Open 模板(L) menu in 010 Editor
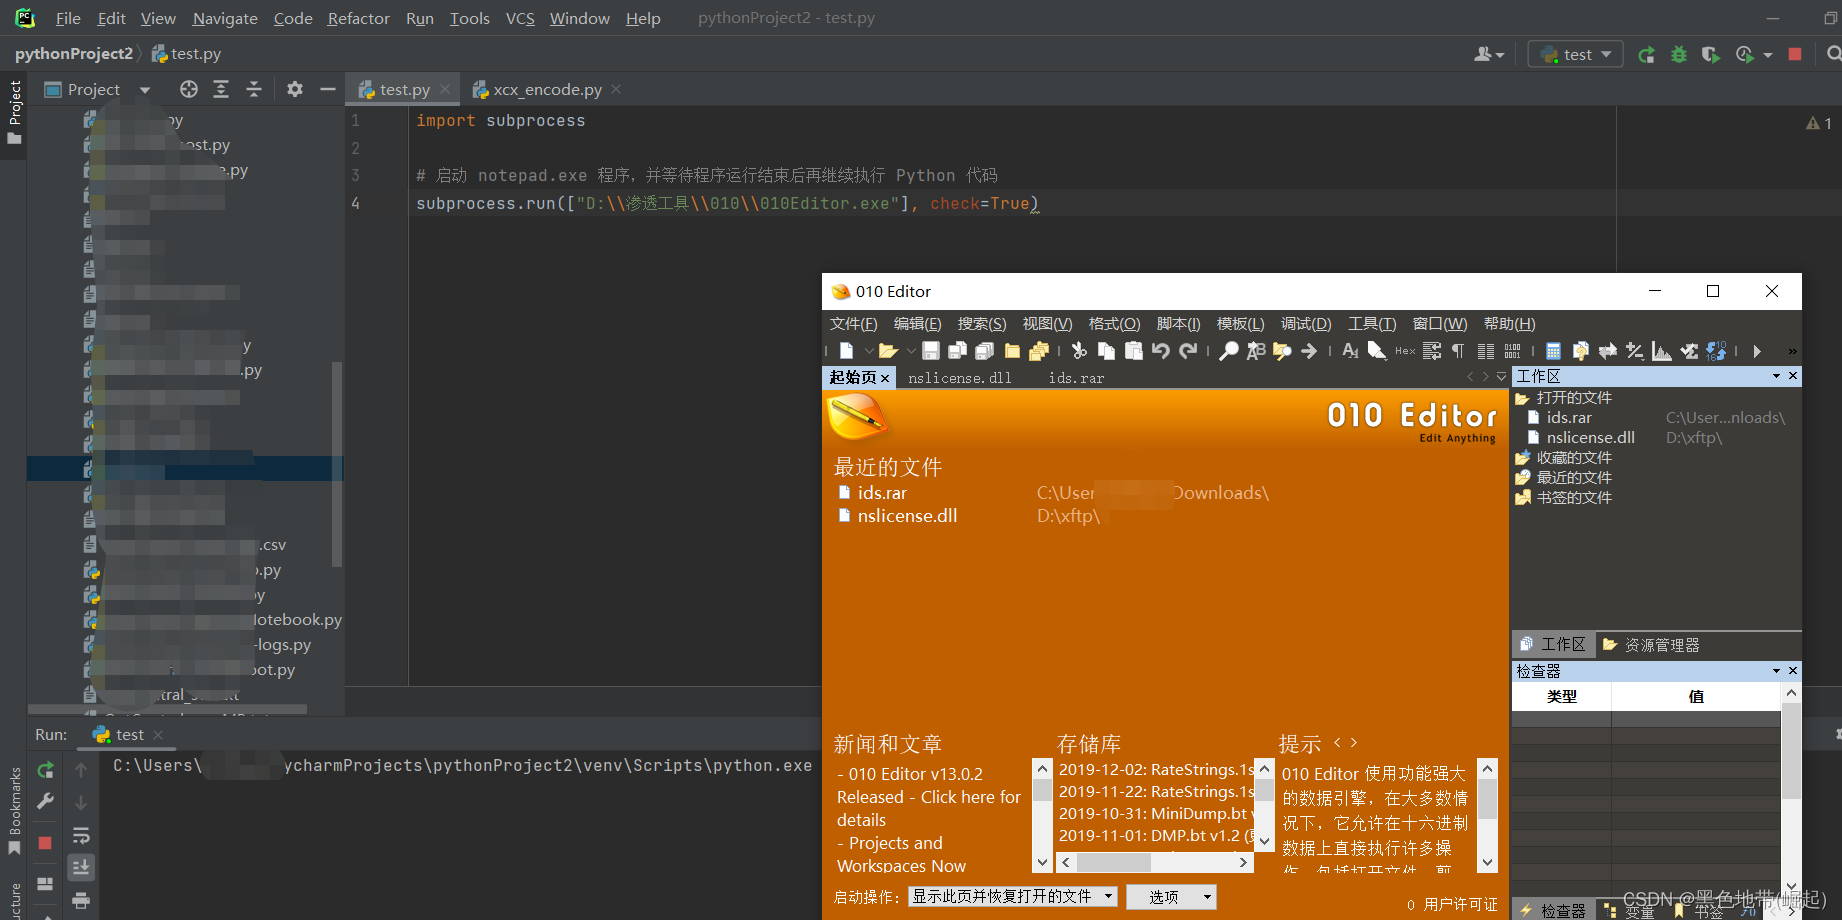 [1240, 323]
